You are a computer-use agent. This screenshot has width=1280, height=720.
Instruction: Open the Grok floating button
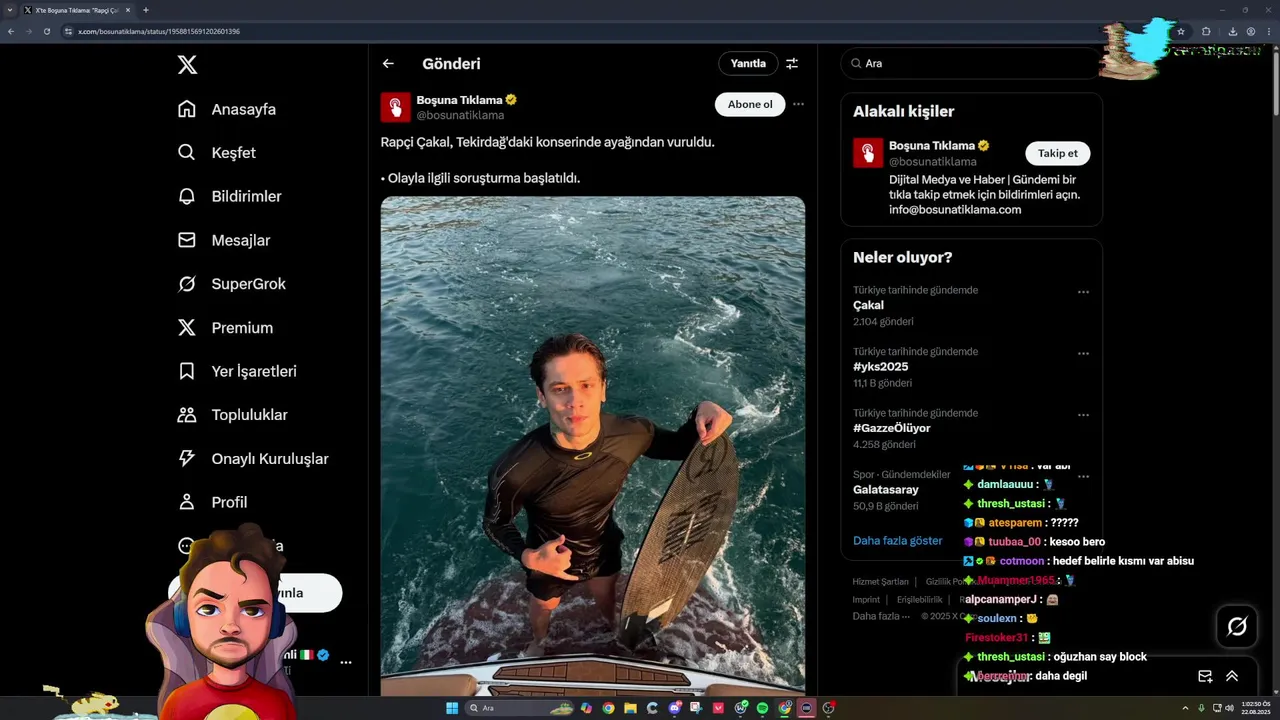click(1237, 627)
